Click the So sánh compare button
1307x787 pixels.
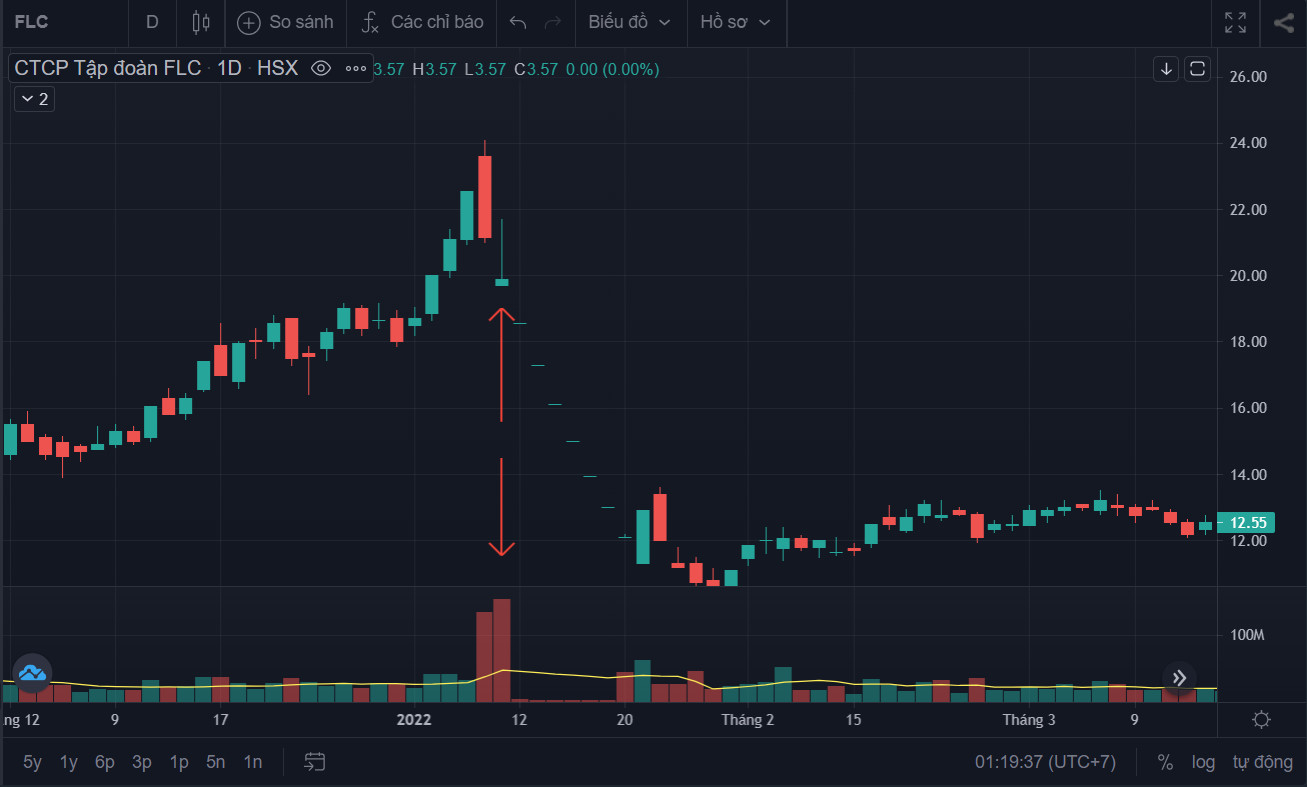click(x=285, y=22)
